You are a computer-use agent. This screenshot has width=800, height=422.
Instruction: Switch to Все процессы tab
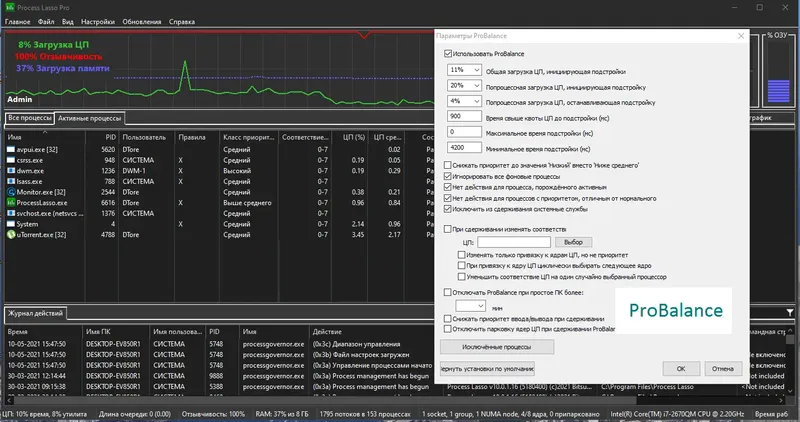pyautogui.click(x=30, y=118)
